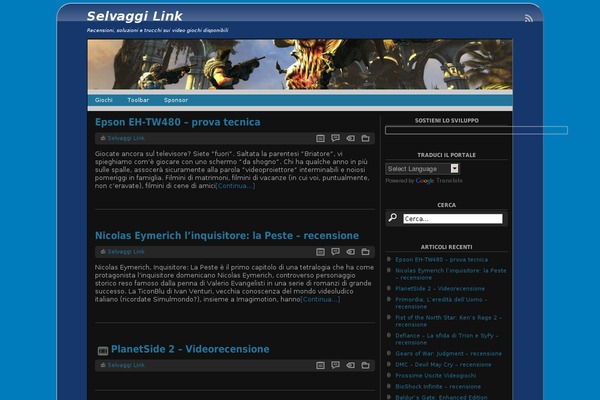Open sidebar link Baldur's Gate: Enhanced Edition
The height and width of the screenshot is (400, 600).
pyautogui.click(x=441, y=397)
